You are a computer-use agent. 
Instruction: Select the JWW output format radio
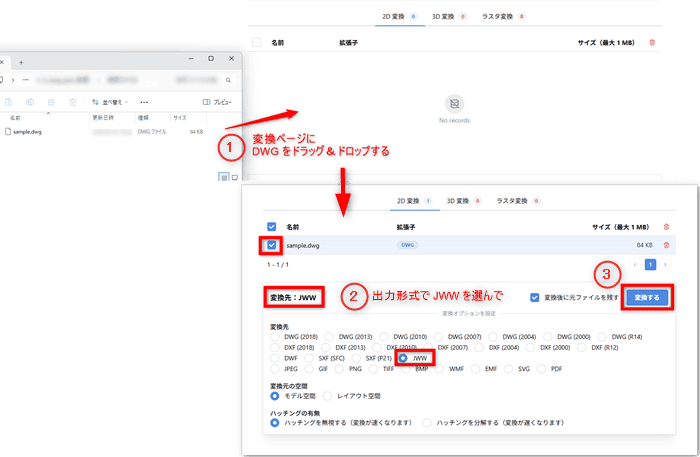point(403,358)
